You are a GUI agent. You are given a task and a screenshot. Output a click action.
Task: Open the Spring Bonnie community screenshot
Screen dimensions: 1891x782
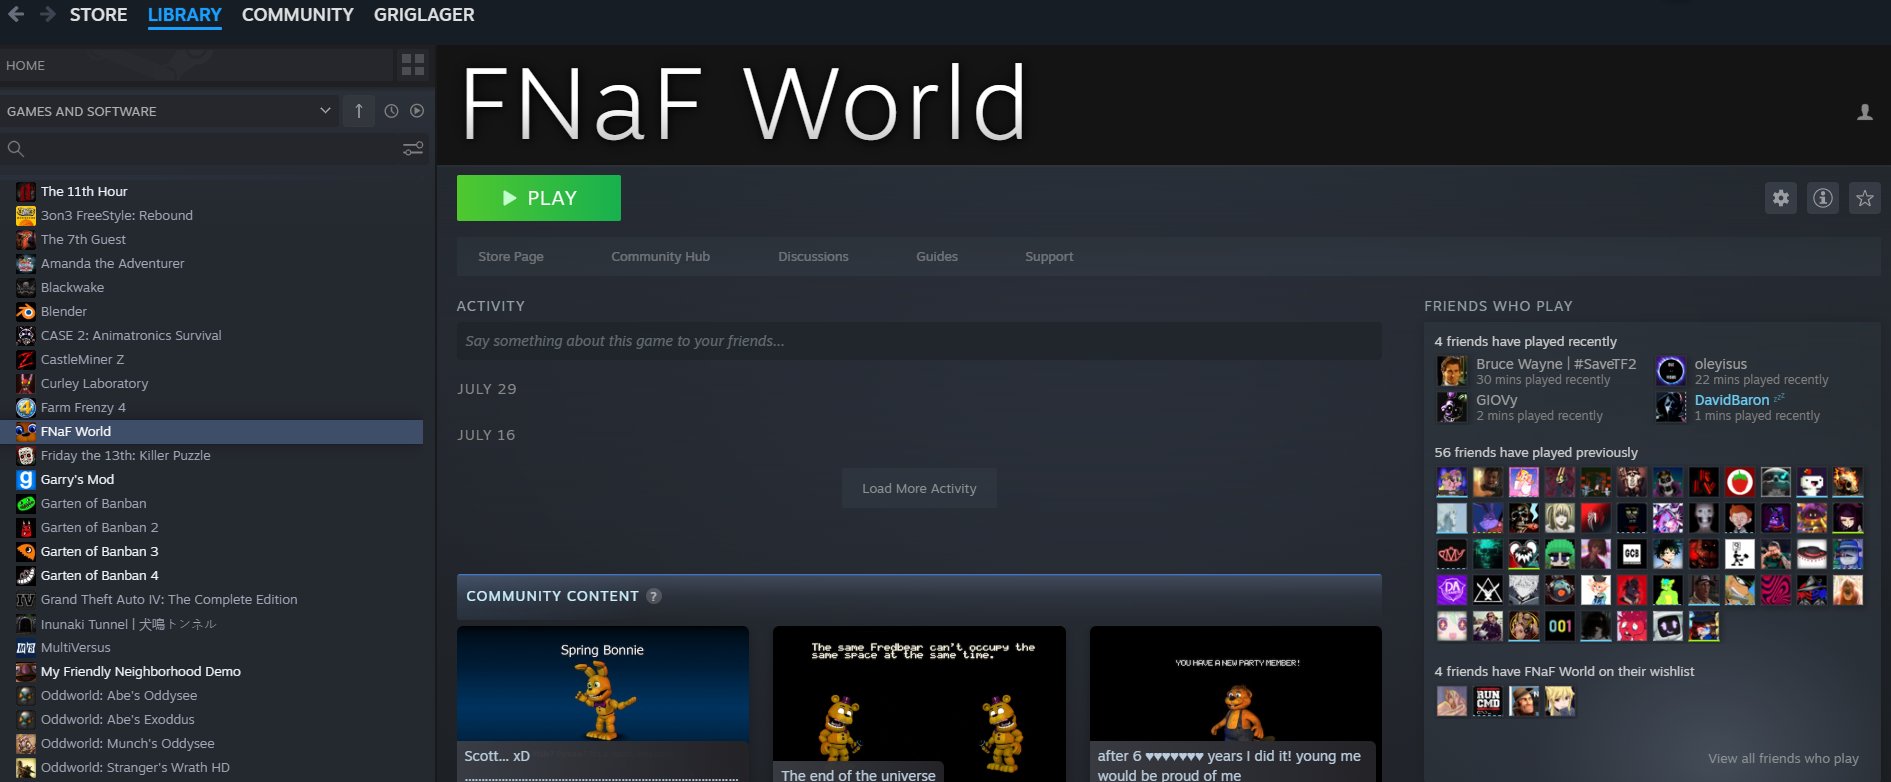603,704
